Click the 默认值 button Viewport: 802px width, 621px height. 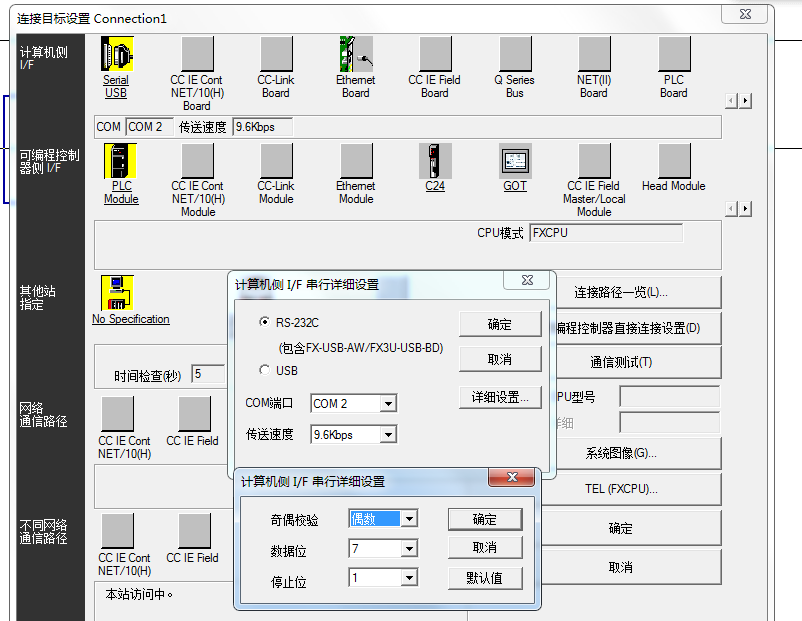(x=484, y=578)
